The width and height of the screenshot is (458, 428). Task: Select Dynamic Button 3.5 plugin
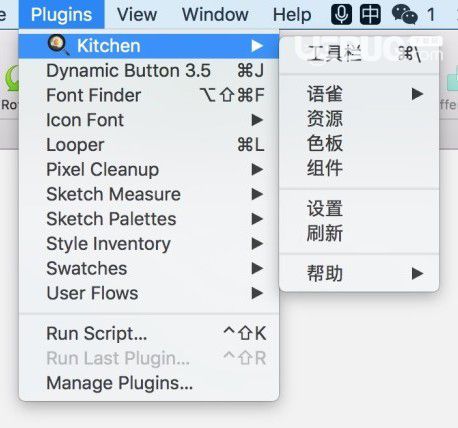tap(149, 71)
